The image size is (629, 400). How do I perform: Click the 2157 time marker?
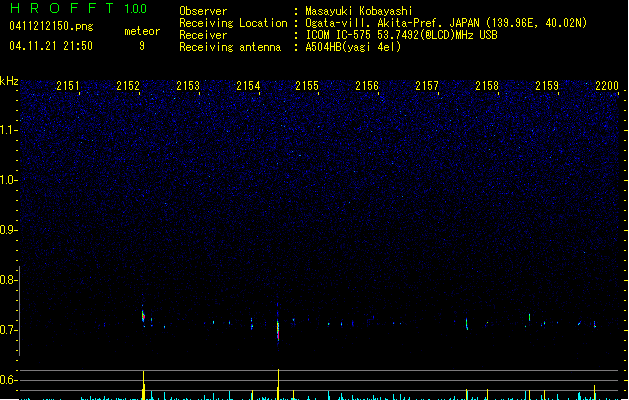427,86
